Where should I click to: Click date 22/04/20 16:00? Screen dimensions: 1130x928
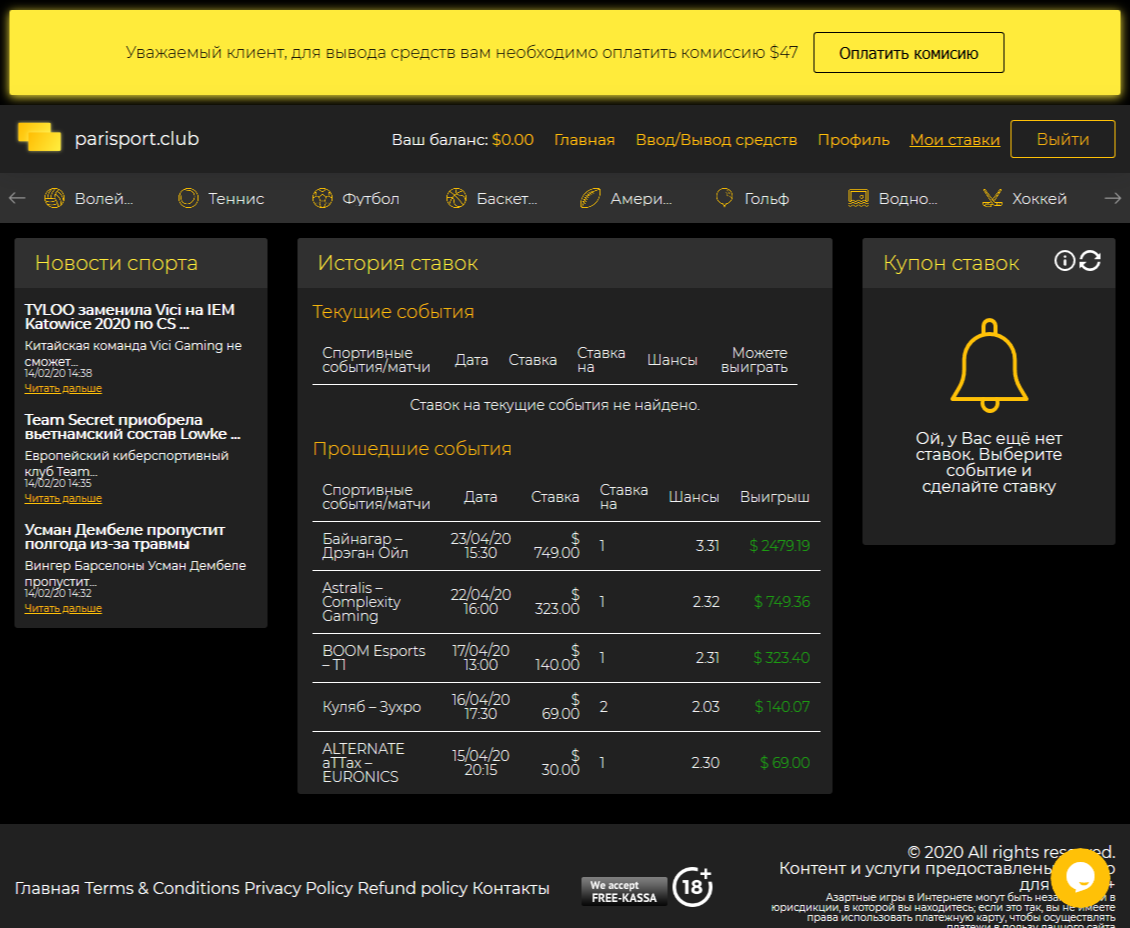tap(480, 602)
